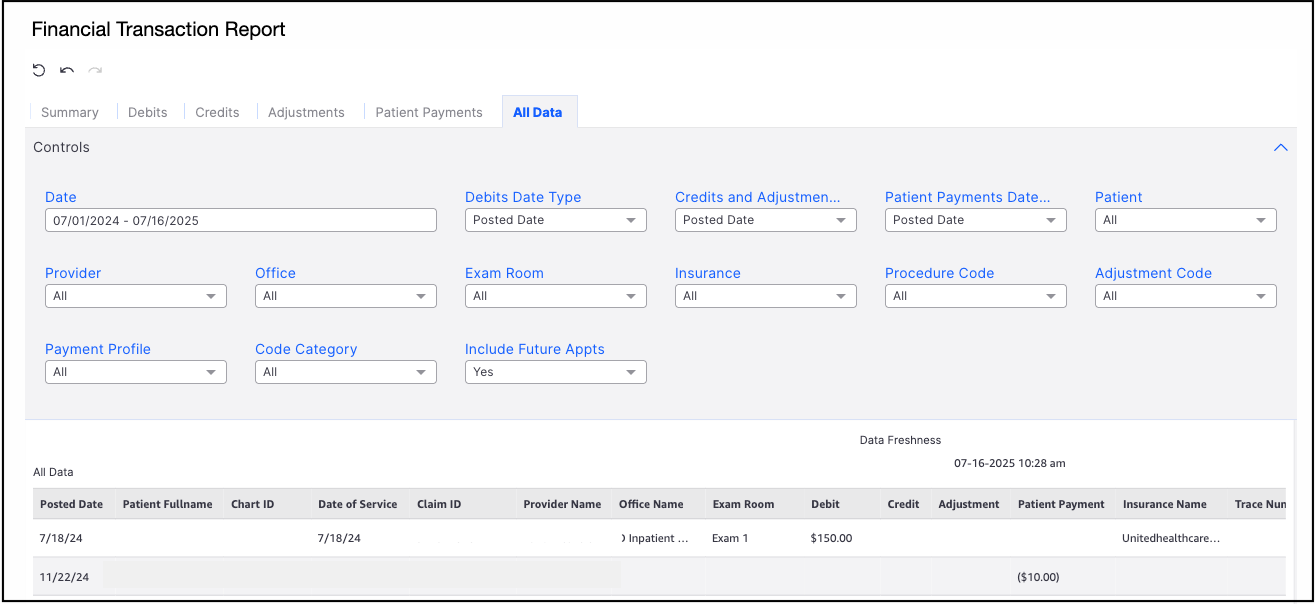Switch to the Summary tab
Viewport: 1315px width, 604px height.
[x=70, y=112]
